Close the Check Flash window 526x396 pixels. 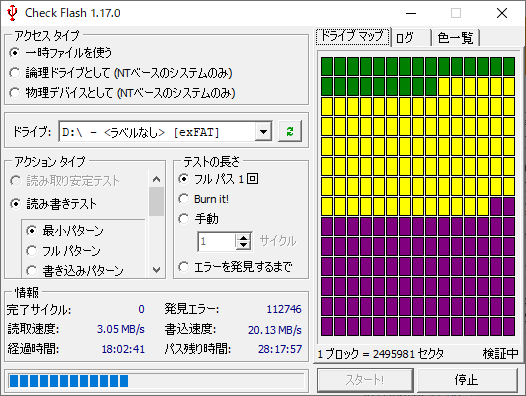pyautogui.click(x=502, y=13)
